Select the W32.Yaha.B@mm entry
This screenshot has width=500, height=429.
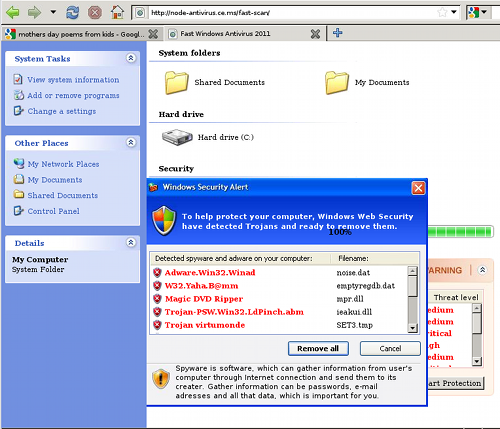201,286
